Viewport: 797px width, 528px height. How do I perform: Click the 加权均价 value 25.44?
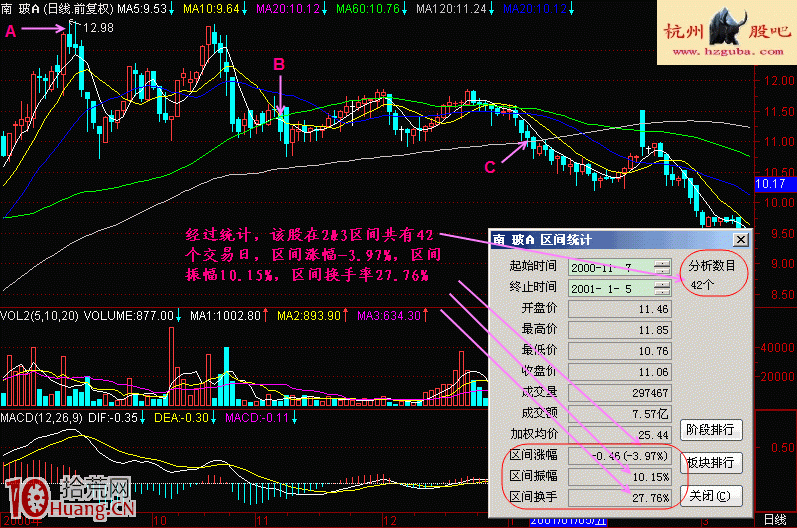click(x=620, y=435)
